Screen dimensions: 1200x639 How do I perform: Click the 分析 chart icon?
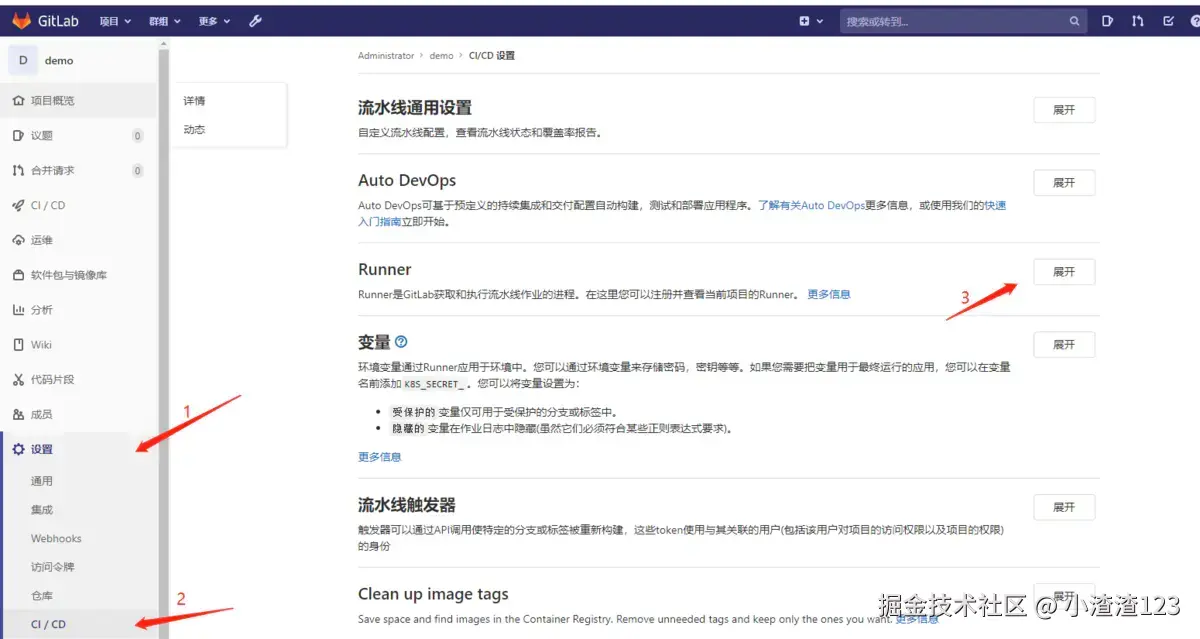pyautogui.click(x=18, y=310)
